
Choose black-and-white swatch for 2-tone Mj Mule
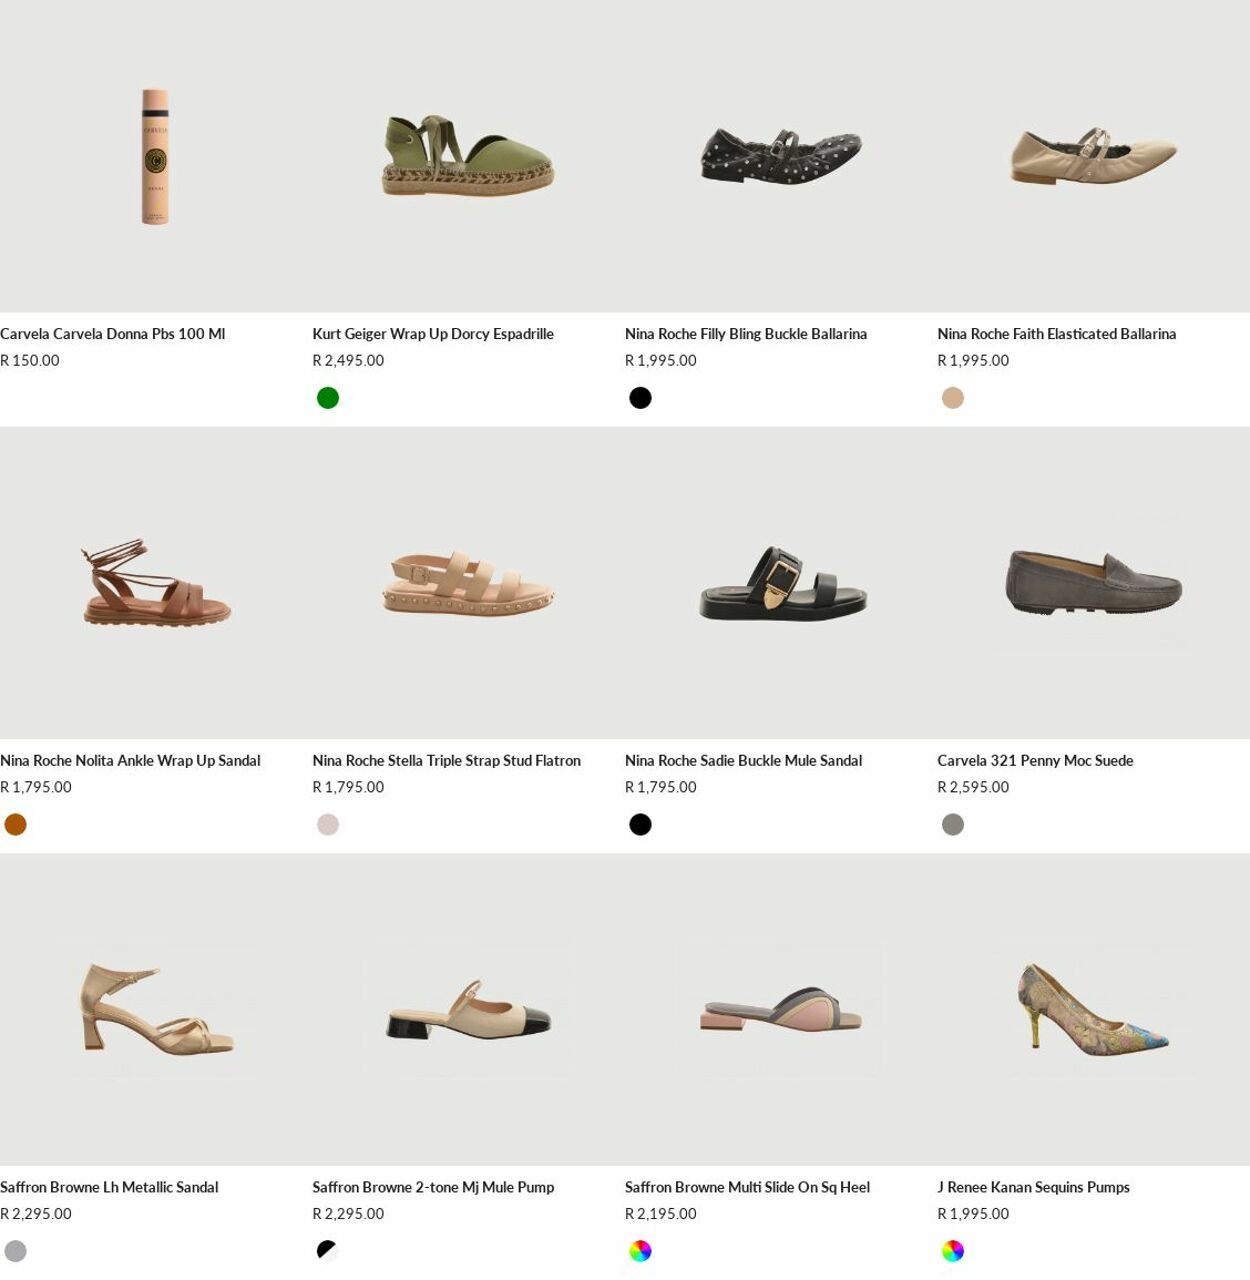[x=328, y=1251]
